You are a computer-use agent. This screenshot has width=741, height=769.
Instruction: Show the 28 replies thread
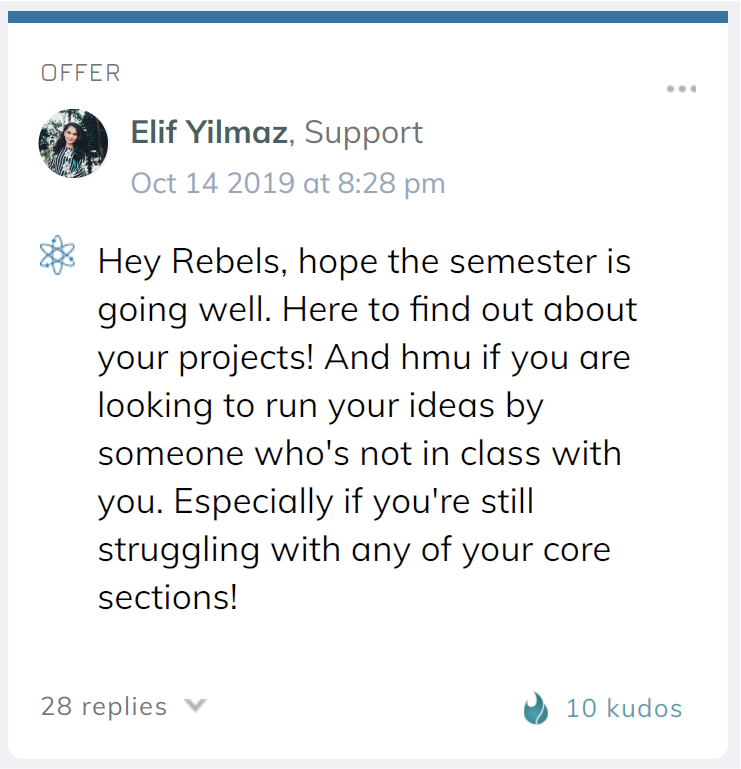pos(104,706)
